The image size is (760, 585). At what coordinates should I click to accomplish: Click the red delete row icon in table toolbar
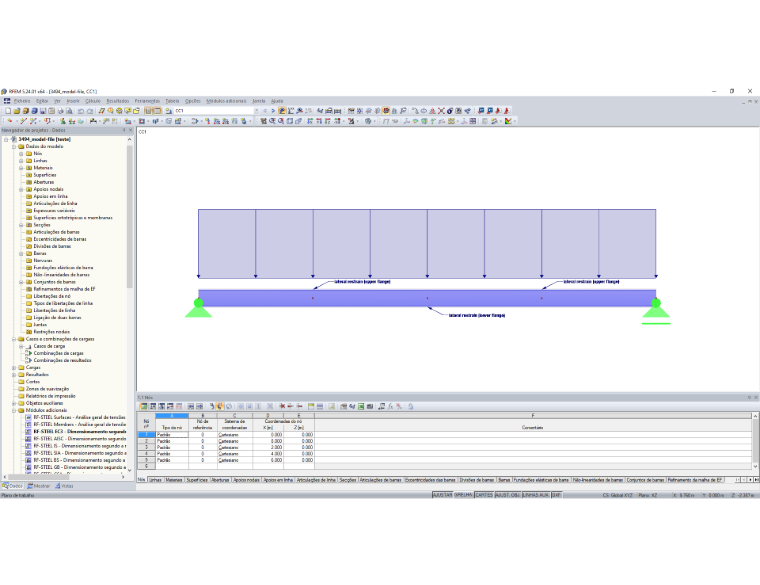[x=283, y=406]
